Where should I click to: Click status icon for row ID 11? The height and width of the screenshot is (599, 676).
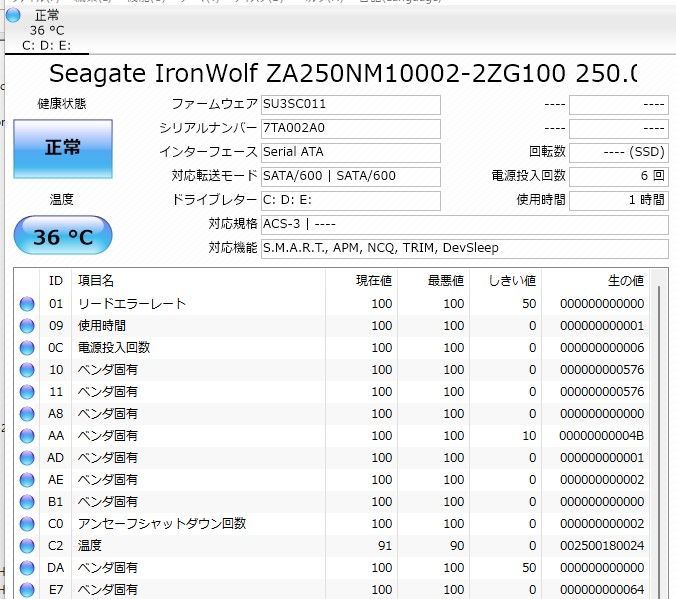[27, 392]
